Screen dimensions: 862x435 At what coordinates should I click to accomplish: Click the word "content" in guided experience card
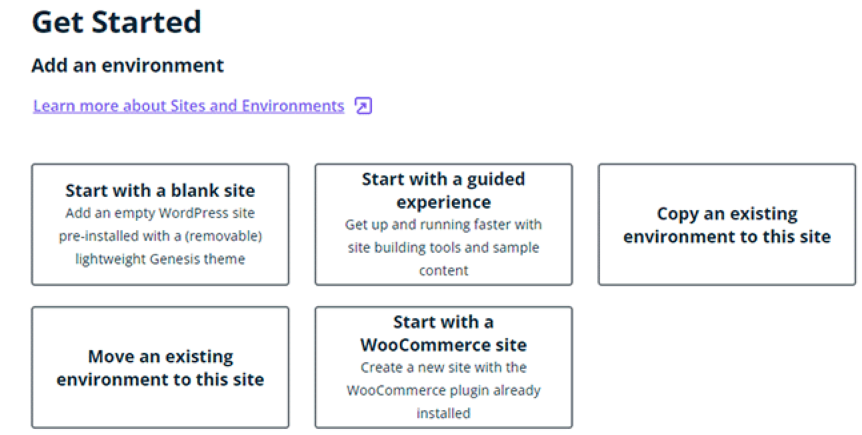[443, 270]
